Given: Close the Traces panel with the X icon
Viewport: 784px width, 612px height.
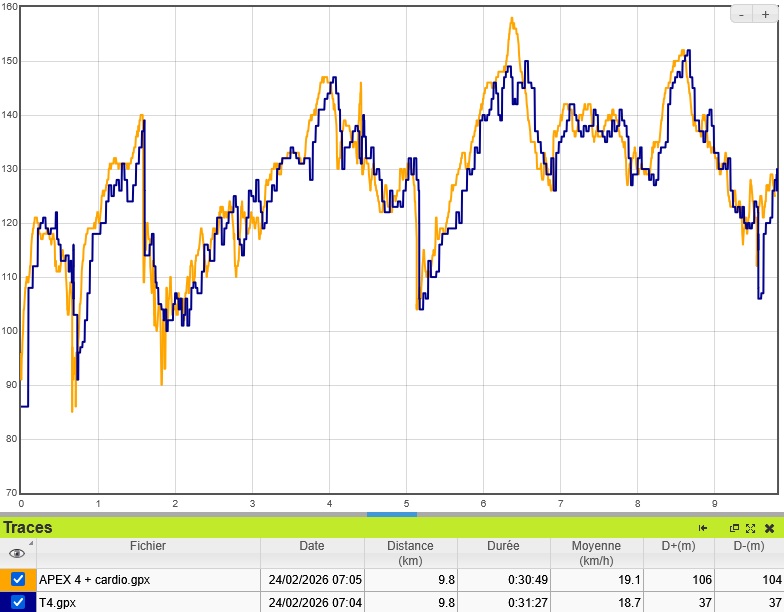Looking at the screenshot, I should (x=769, y=528).
